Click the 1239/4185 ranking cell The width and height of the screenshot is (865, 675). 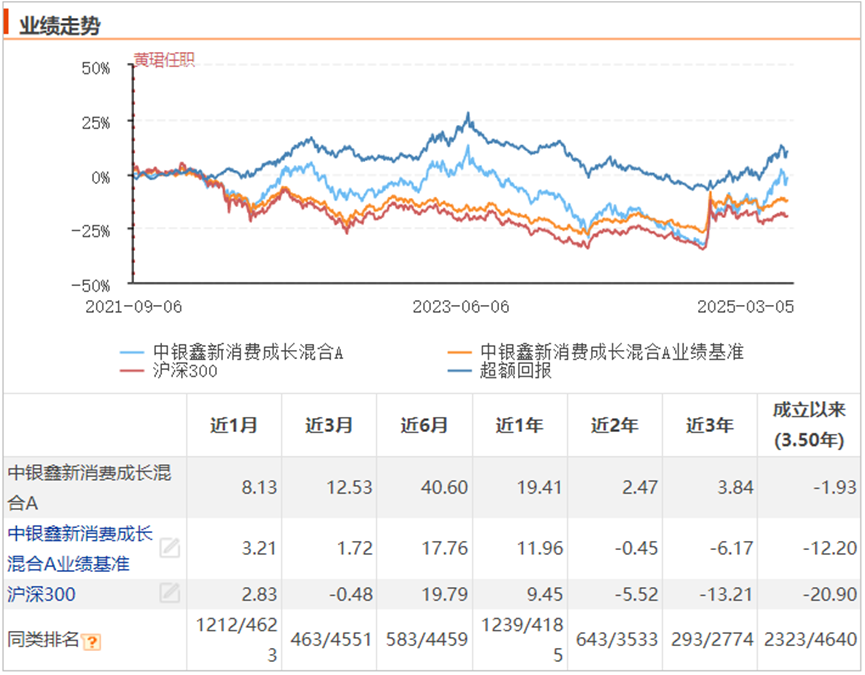(x=522, y=640)
